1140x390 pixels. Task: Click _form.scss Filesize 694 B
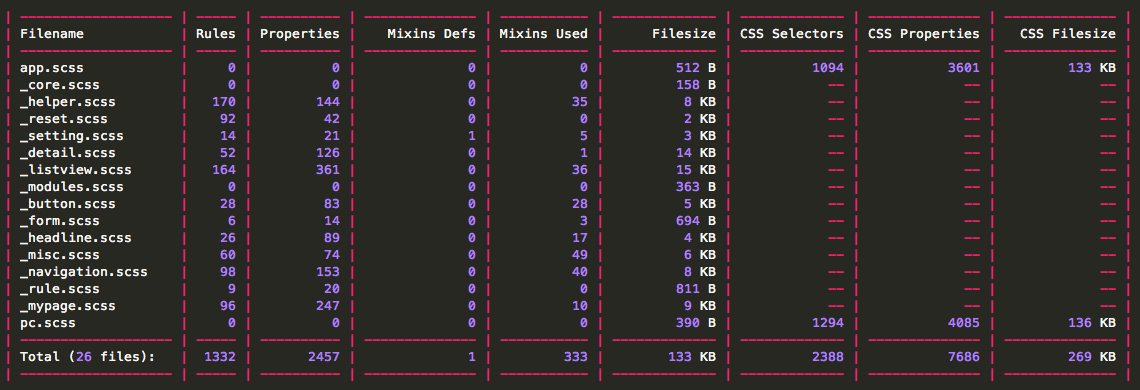(696, 220)
